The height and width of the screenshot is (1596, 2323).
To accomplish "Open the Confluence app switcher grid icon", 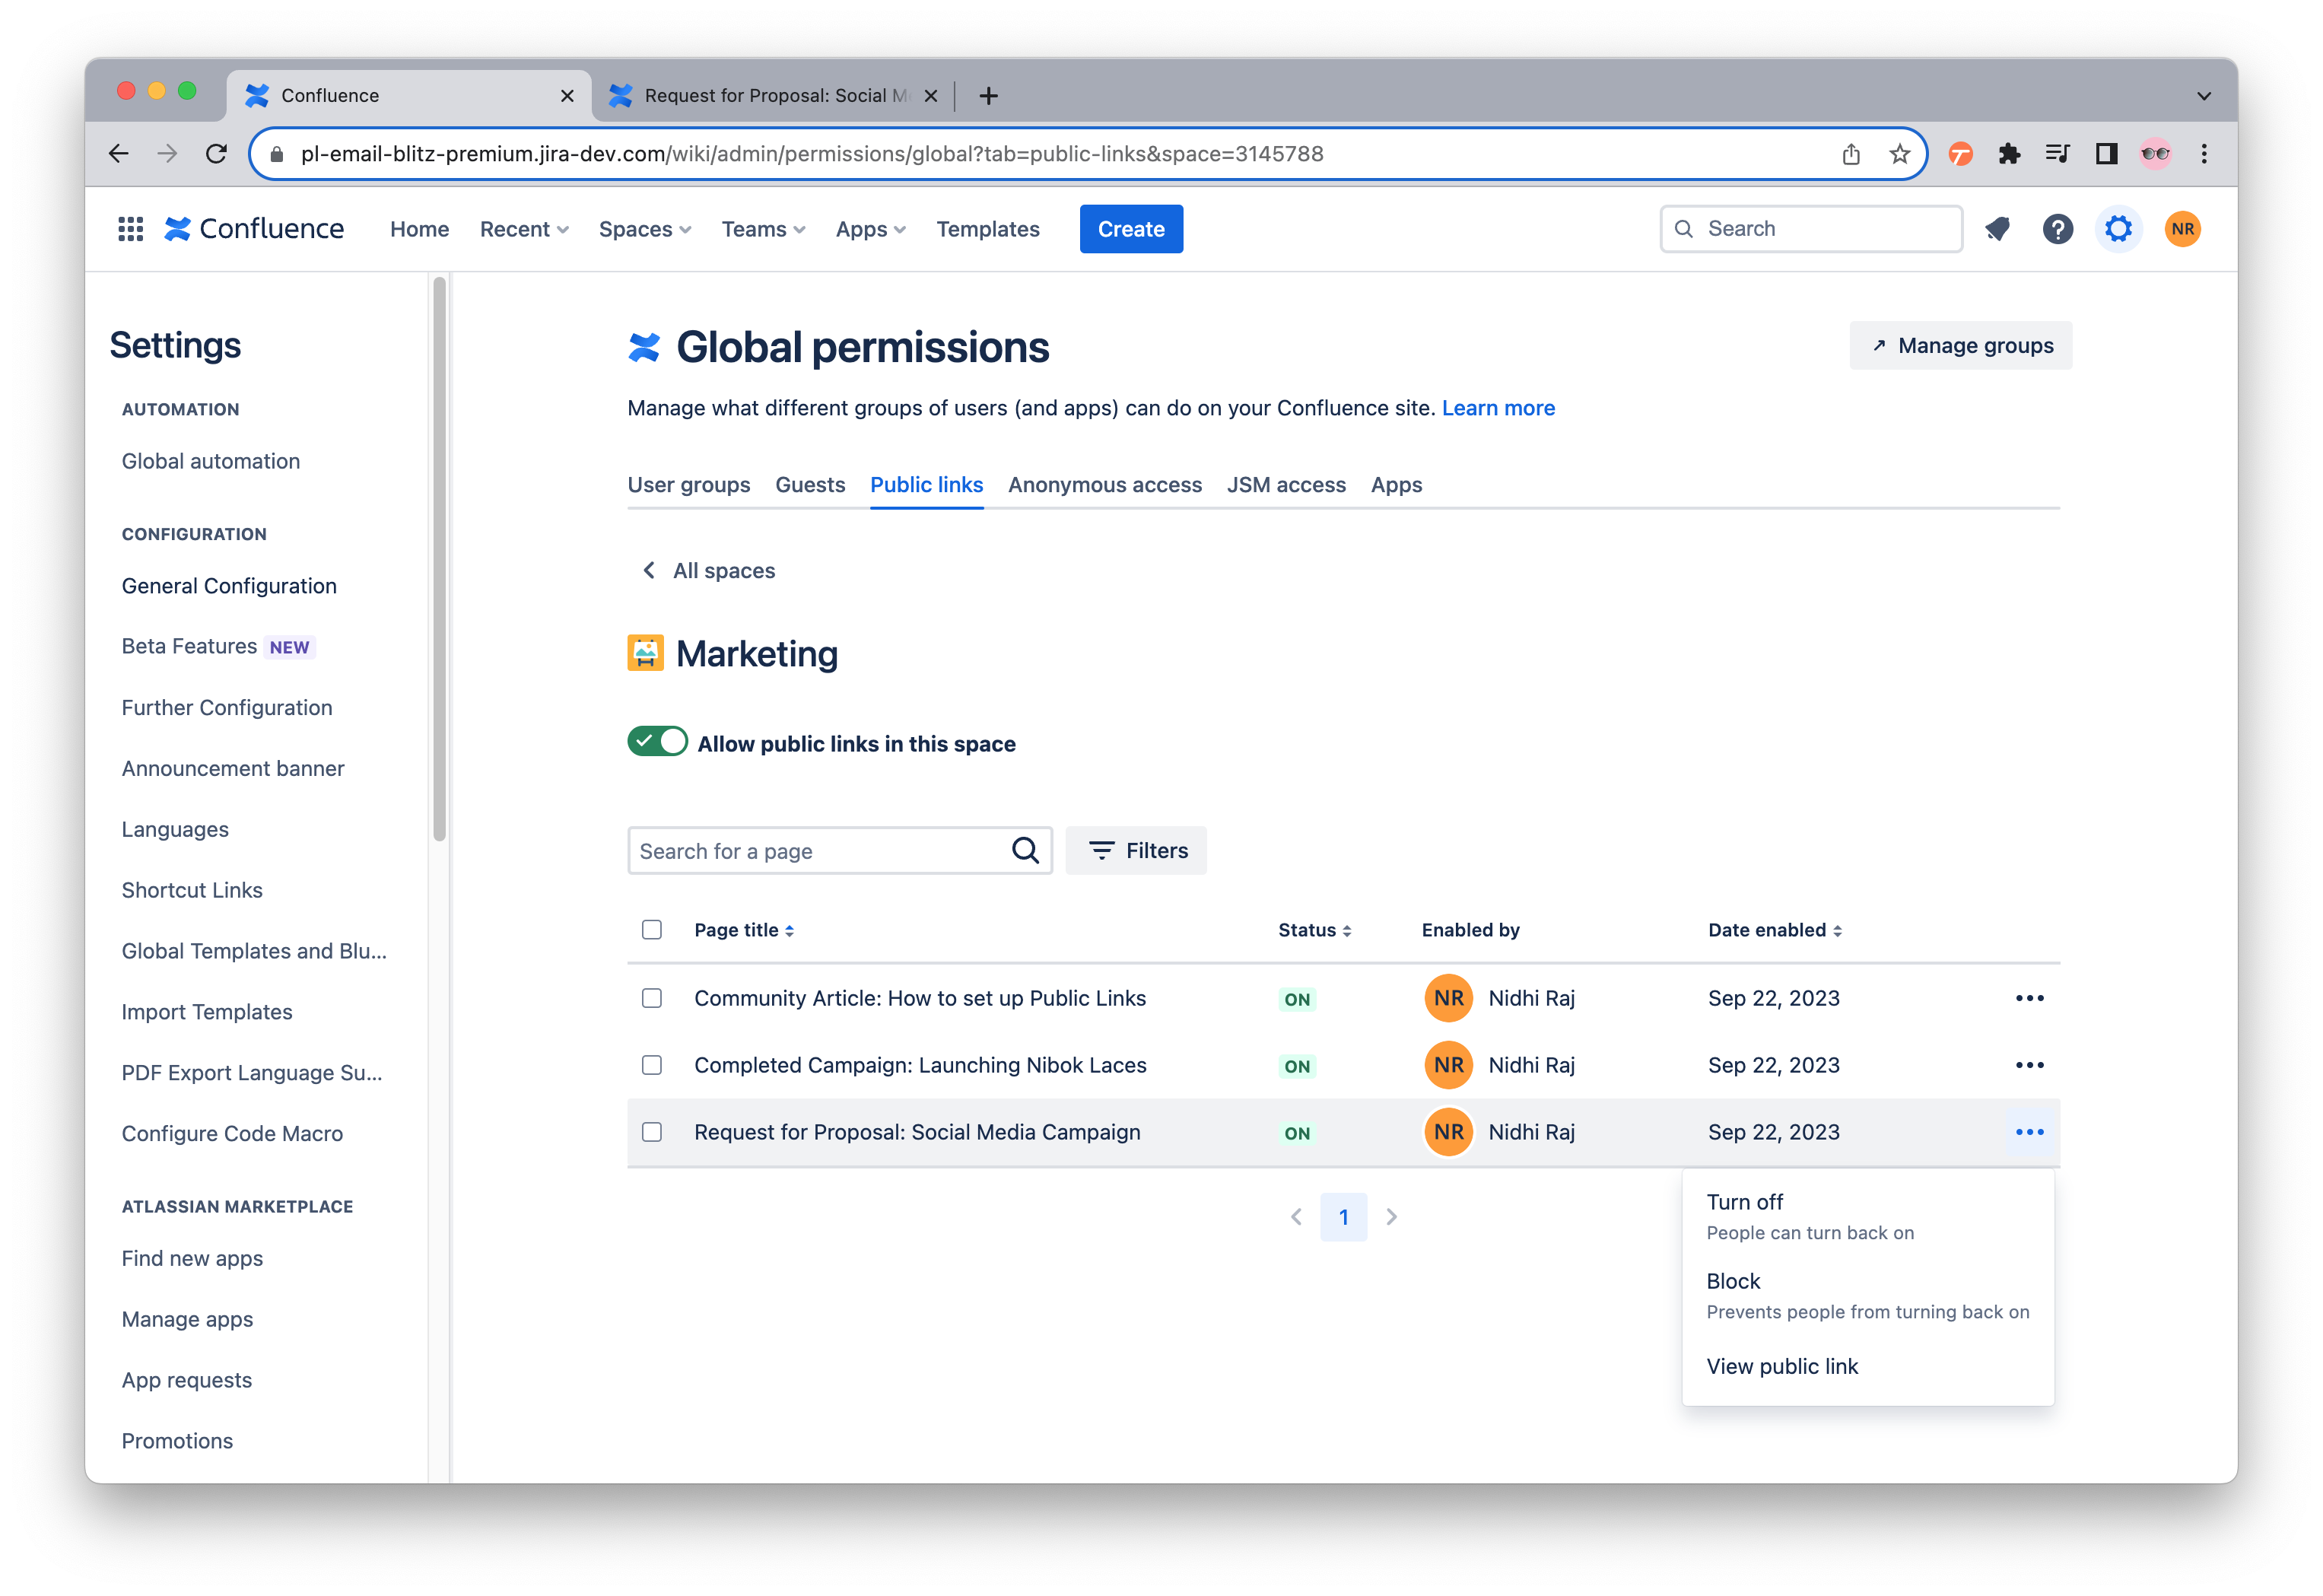I will (x=131, y=228).
